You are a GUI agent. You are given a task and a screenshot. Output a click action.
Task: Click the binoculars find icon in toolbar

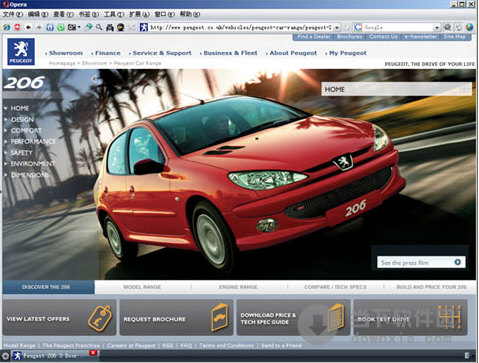click(x=110, y=27)
